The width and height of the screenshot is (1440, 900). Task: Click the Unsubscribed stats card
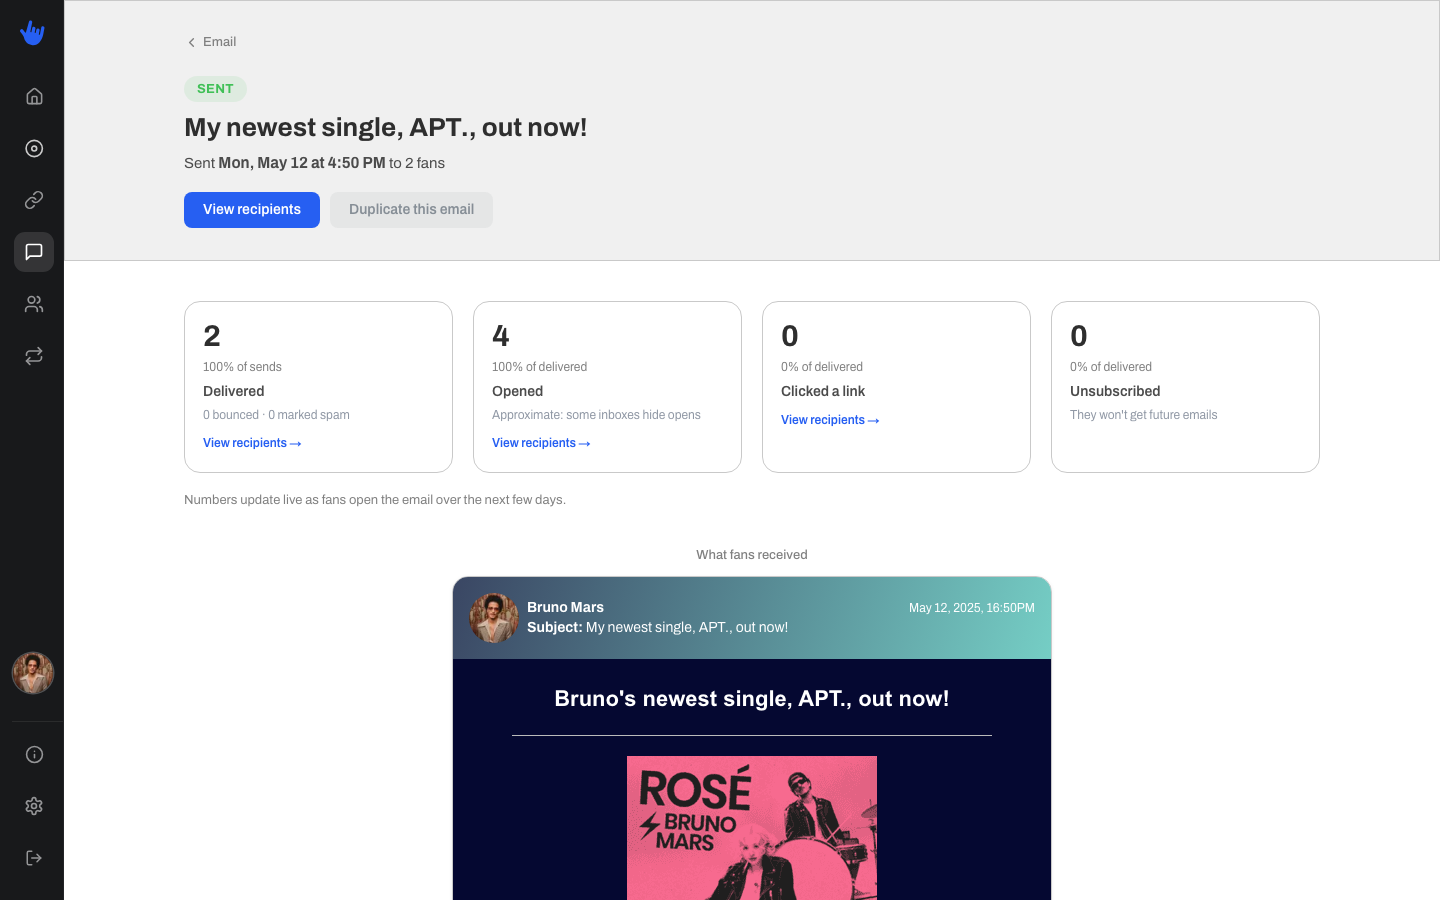1185,387
